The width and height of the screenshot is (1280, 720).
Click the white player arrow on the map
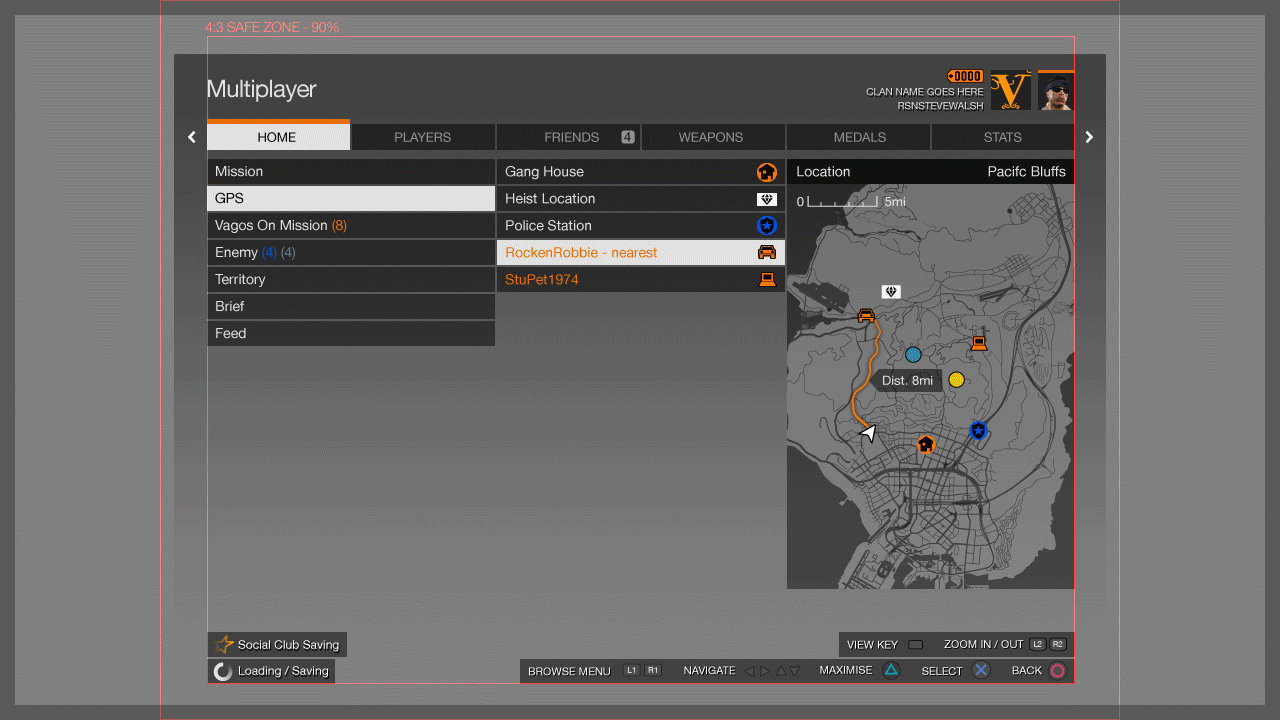point(868,433)
